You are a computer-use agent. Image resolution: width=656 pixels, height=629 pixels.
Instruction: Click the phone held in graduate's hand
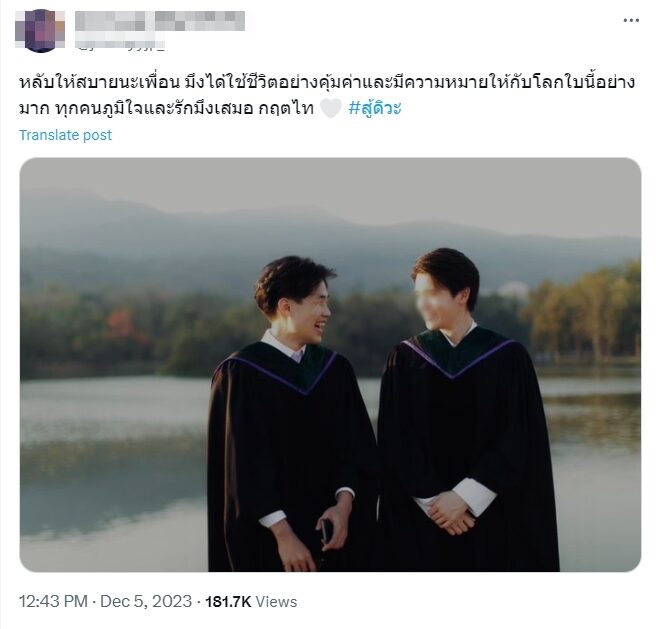coord(325,531)
